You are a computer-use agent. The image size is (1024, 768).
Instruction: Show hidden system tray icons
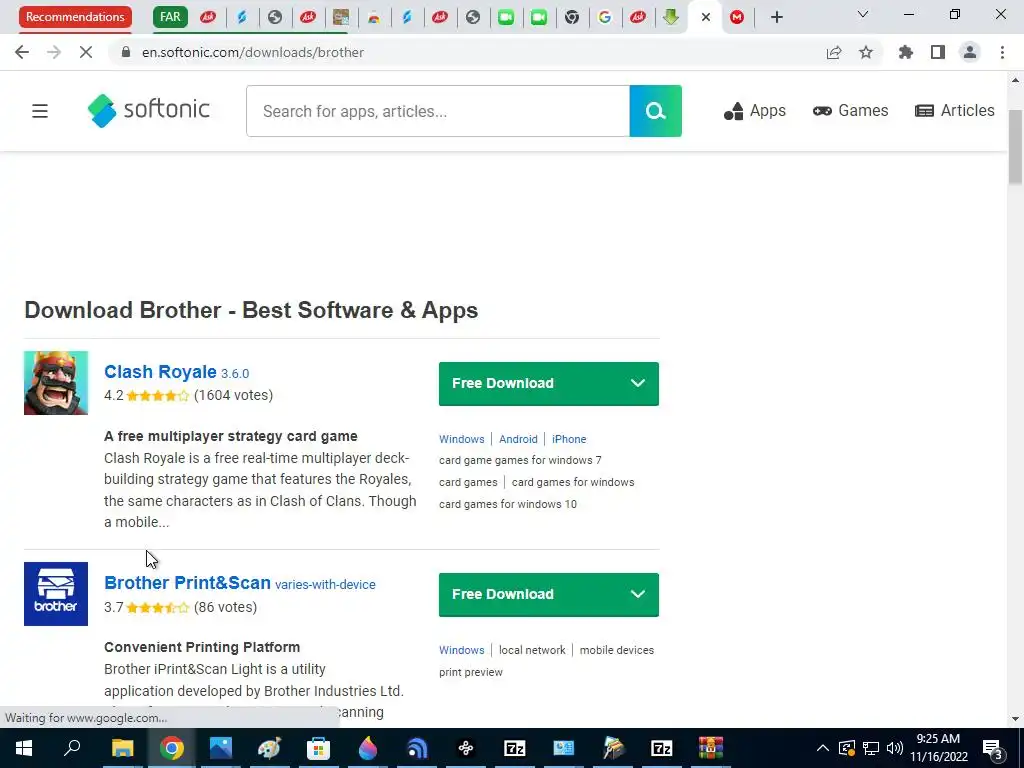click(823, 748)
